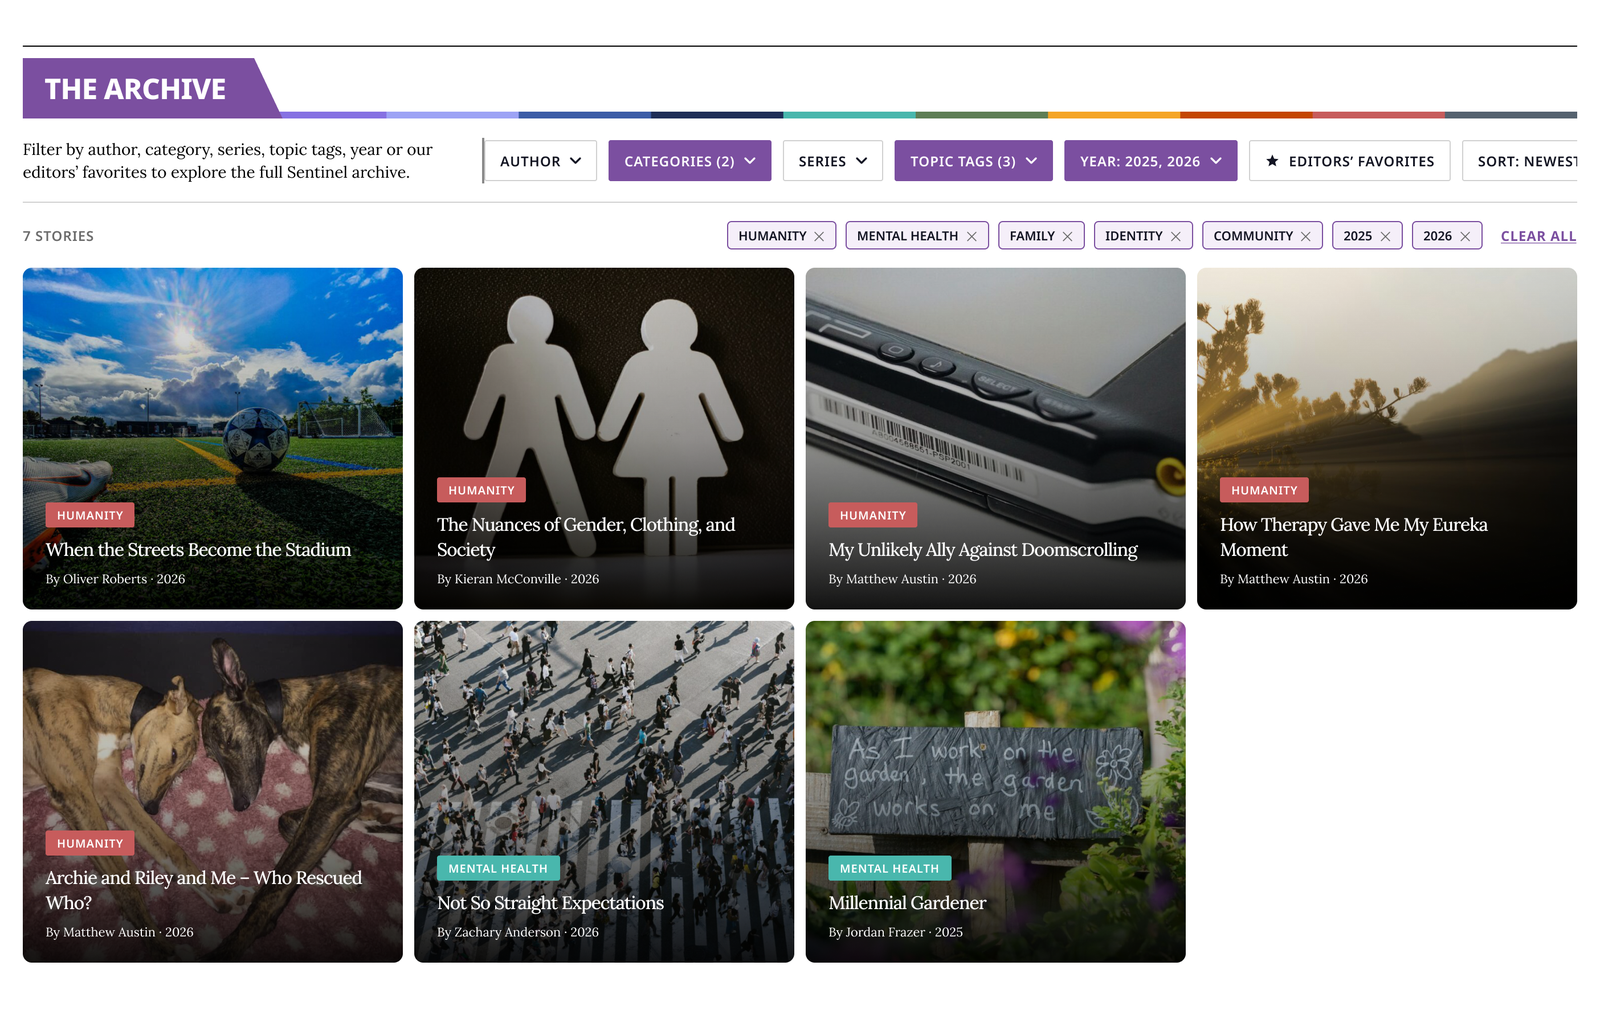Open 'The Nuances of Gender, Clothing, and Society'
Image resolution: width=1600 pixels, height=1031 pixels.
point(586,537)
